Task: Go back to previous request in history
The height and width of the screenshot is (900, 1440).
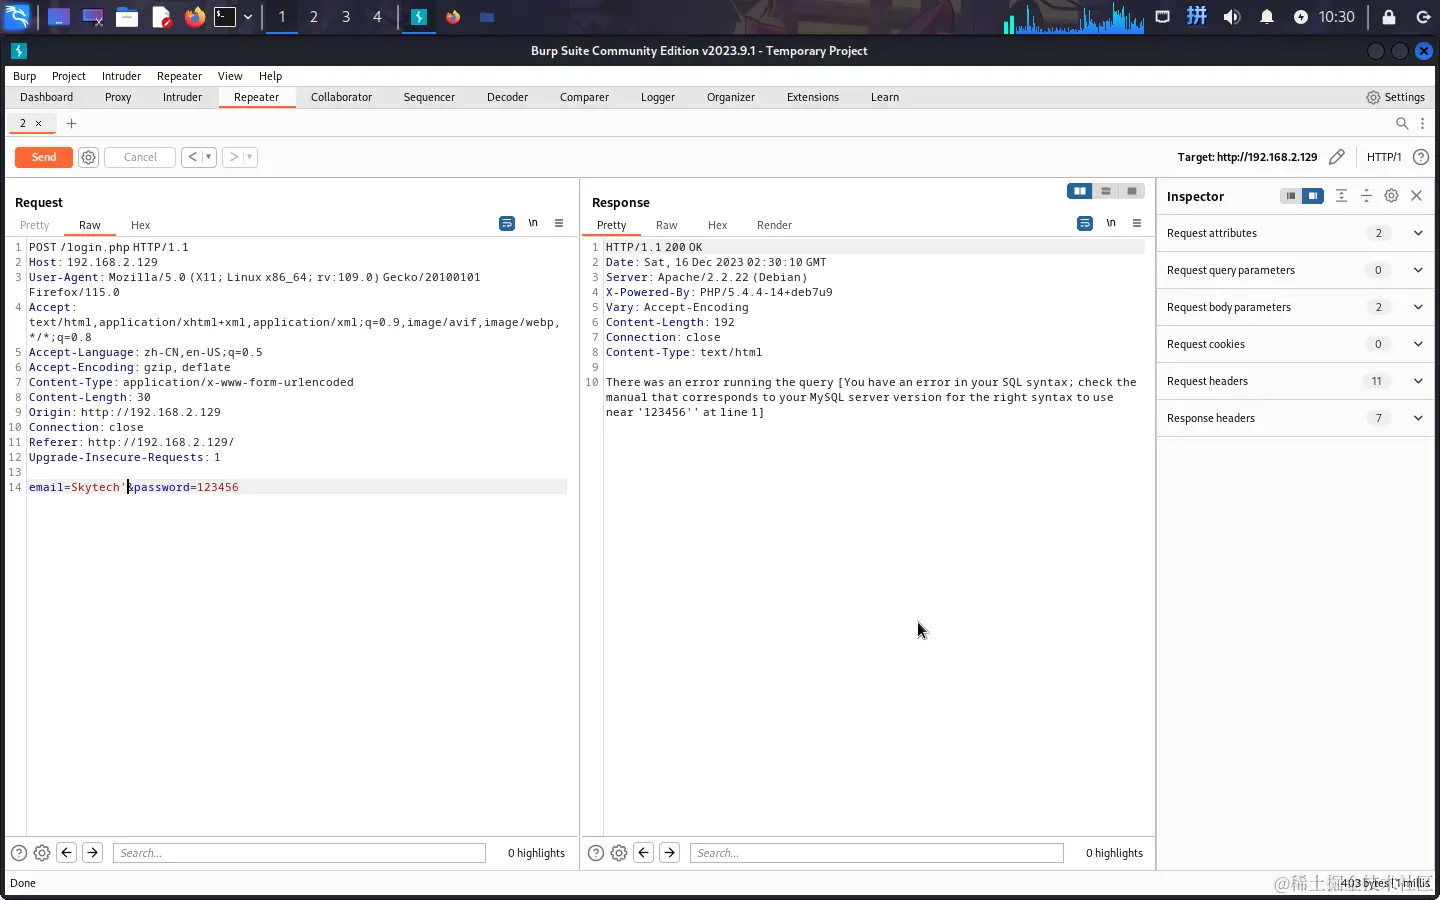Action: (192, 157)
